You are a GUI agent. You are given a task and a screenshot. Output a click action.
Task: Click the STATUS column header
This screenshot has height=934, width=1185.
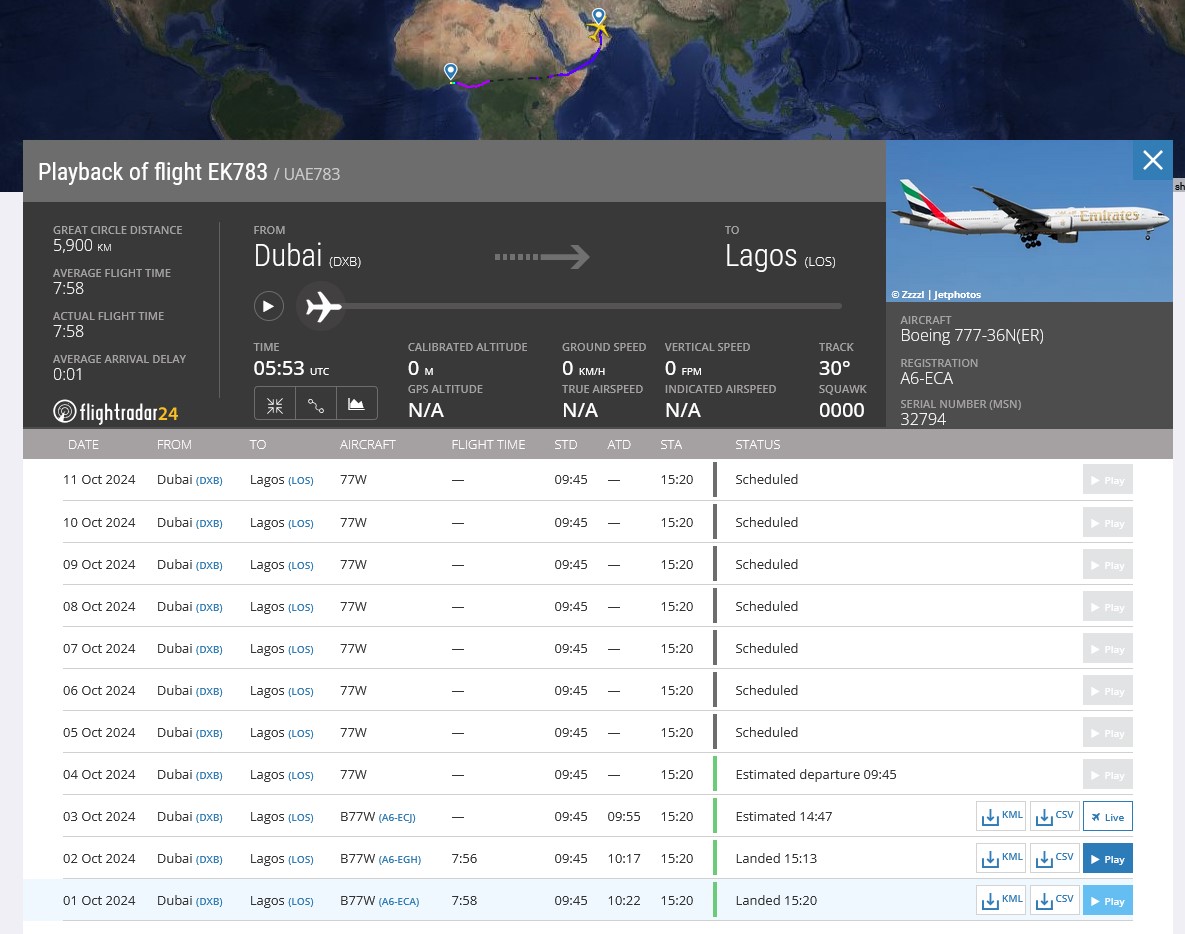coord(757,444)
